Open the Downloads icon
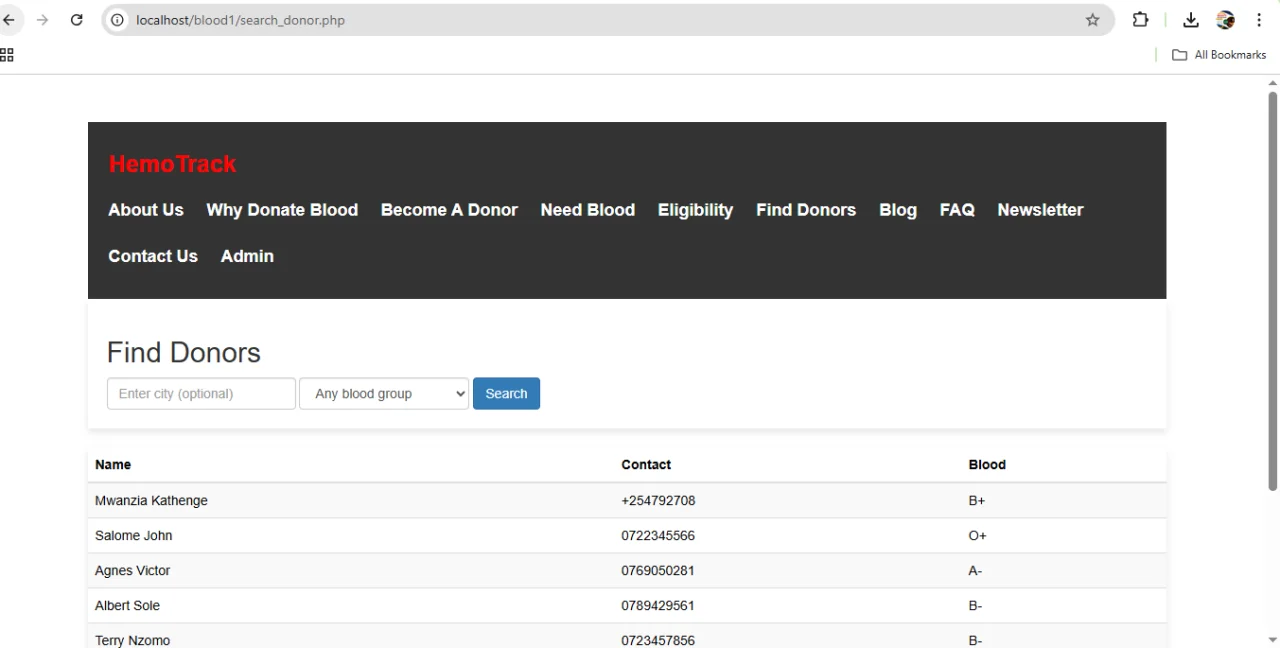The height and width of the screenshot is (648, 1280). 1190,20
